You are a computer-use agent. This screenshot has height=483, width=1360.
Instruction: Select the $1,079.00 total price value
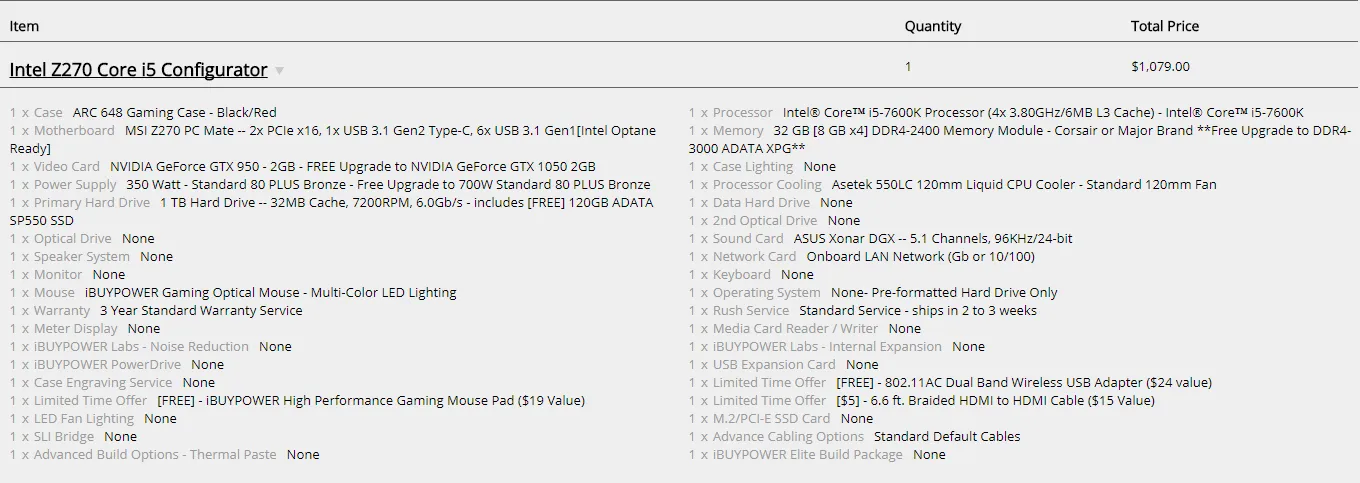click(1160, 67)
